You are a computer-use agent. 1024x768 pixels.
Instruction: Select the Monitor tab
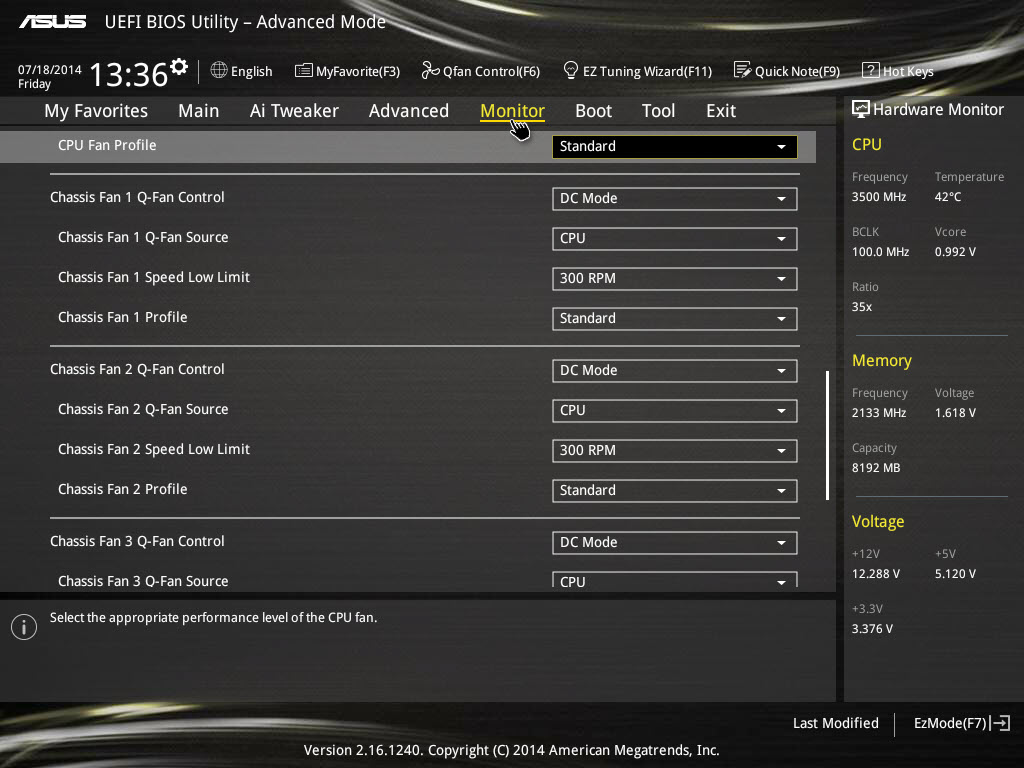tap(513, 111)
